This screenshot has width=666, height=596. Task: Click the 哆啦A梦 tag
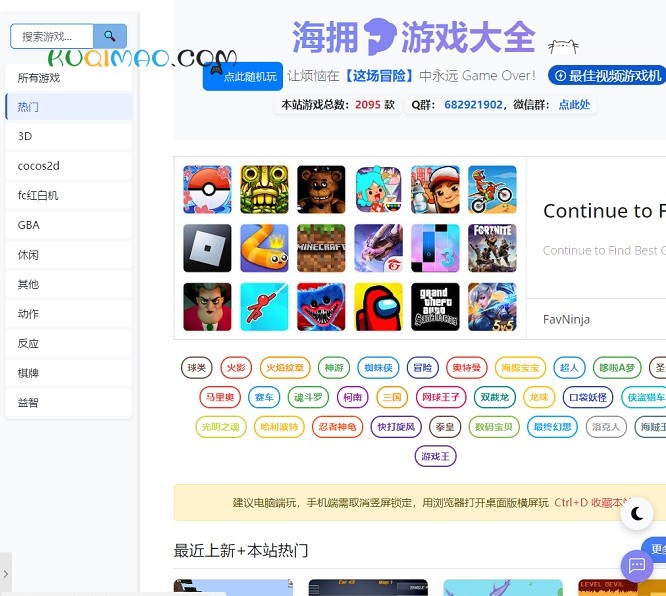pyautogui.click(x=617, y=367)
